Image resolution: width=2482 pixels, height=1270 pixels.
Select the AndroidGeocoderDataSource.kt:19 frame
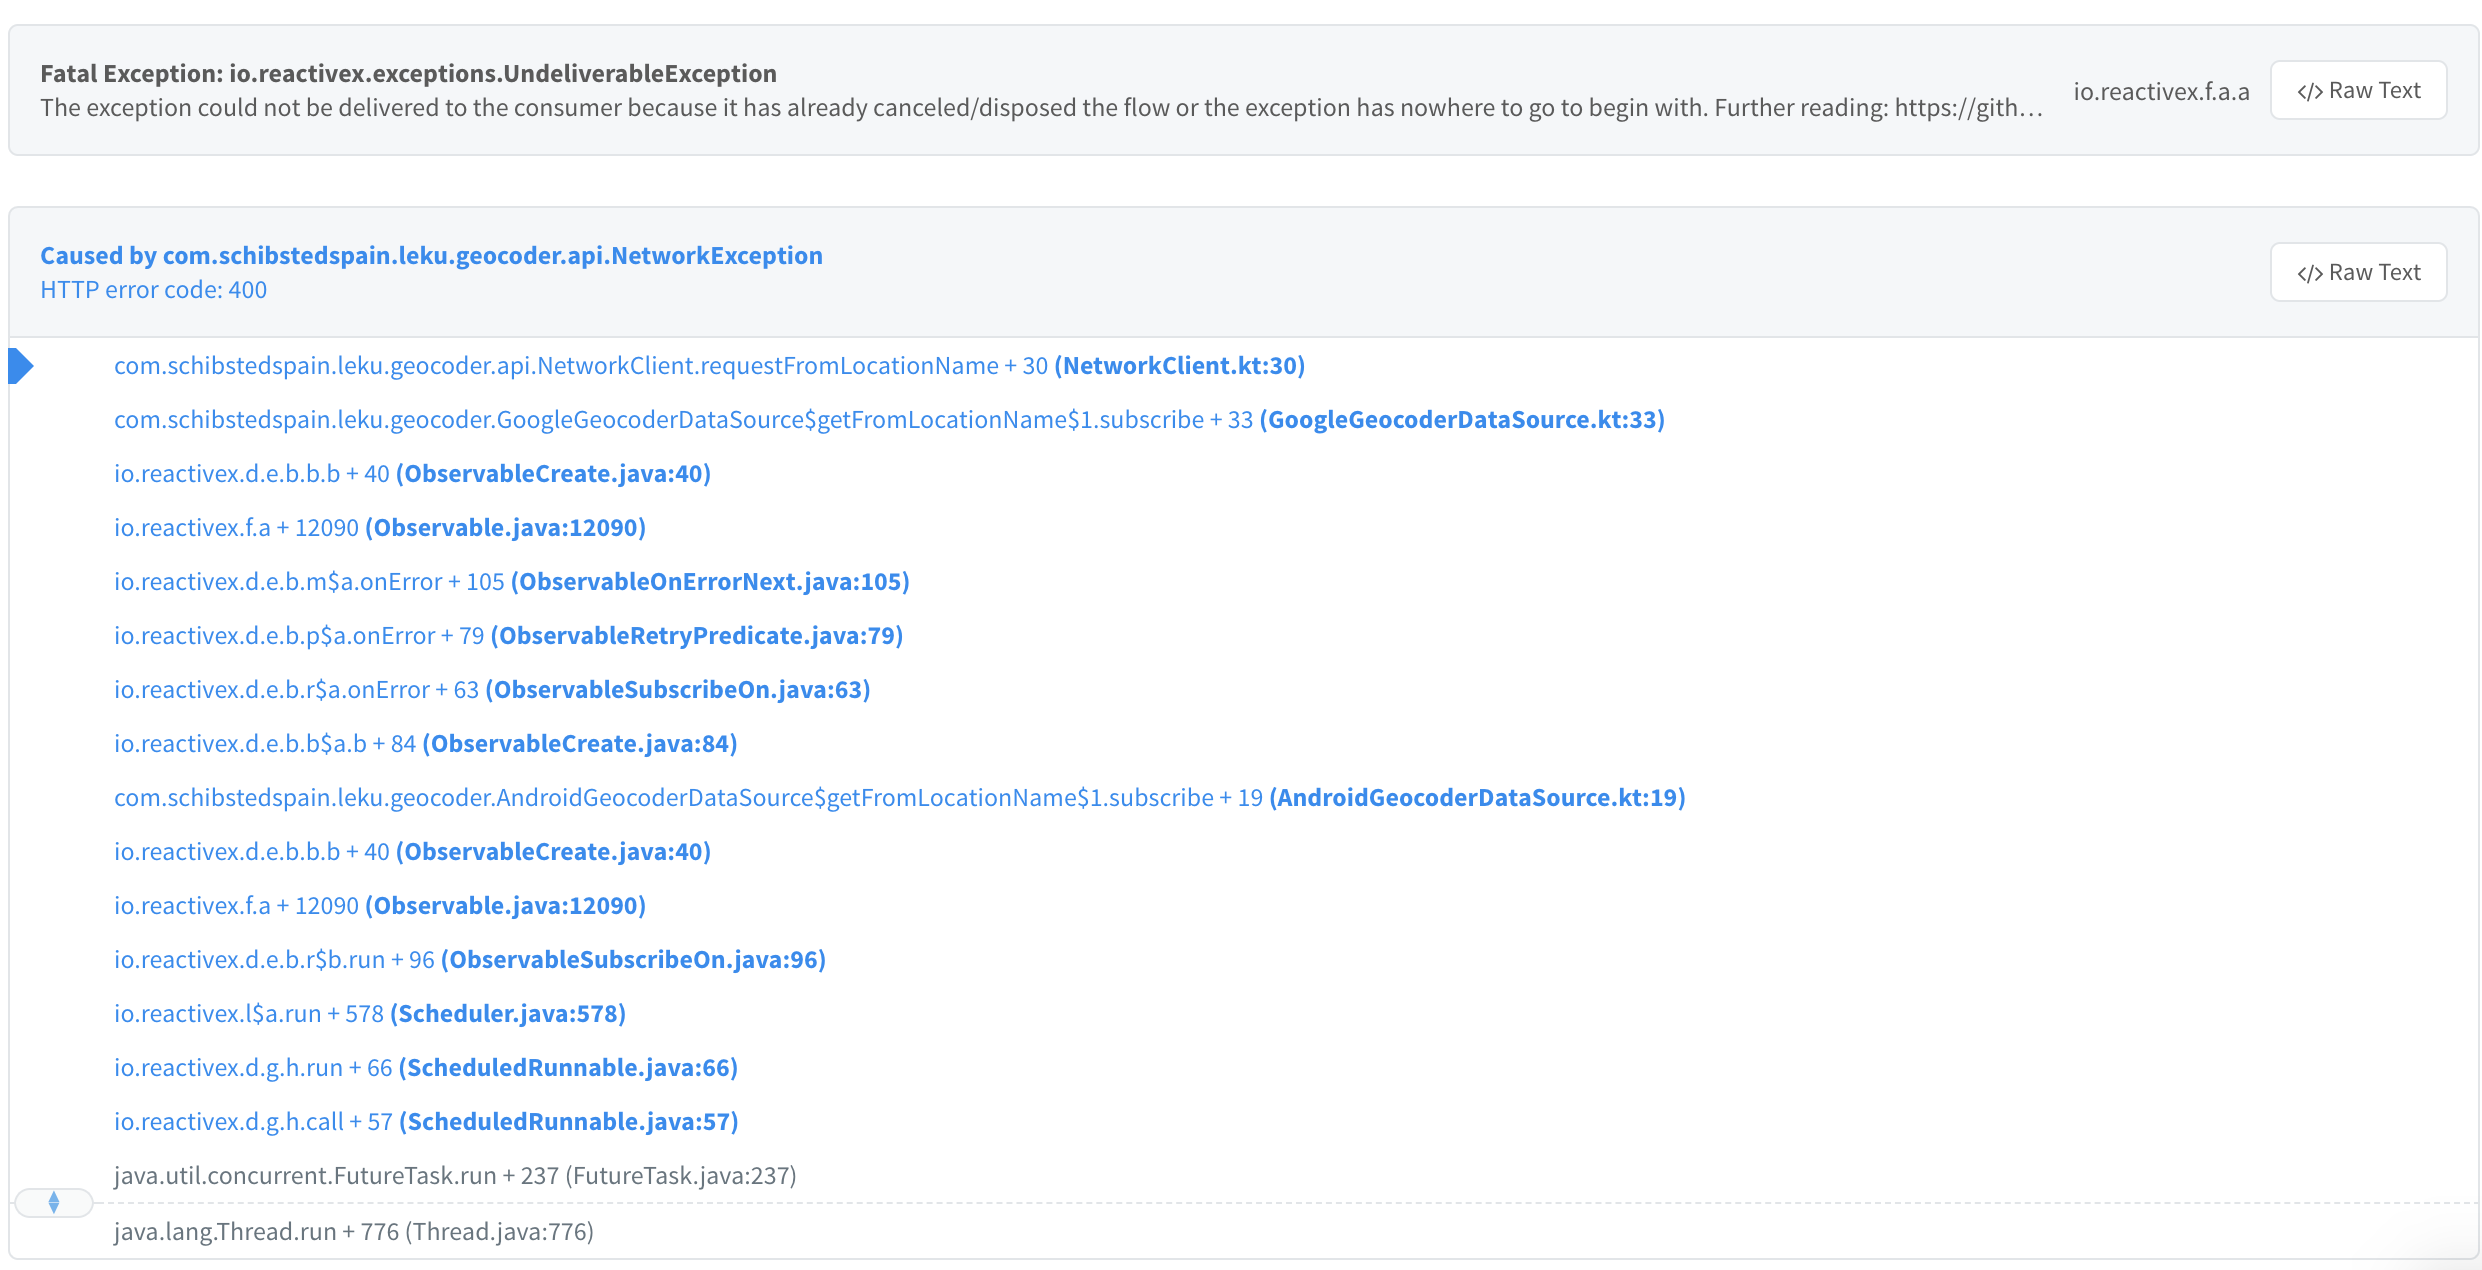click(x=898, y=797)
